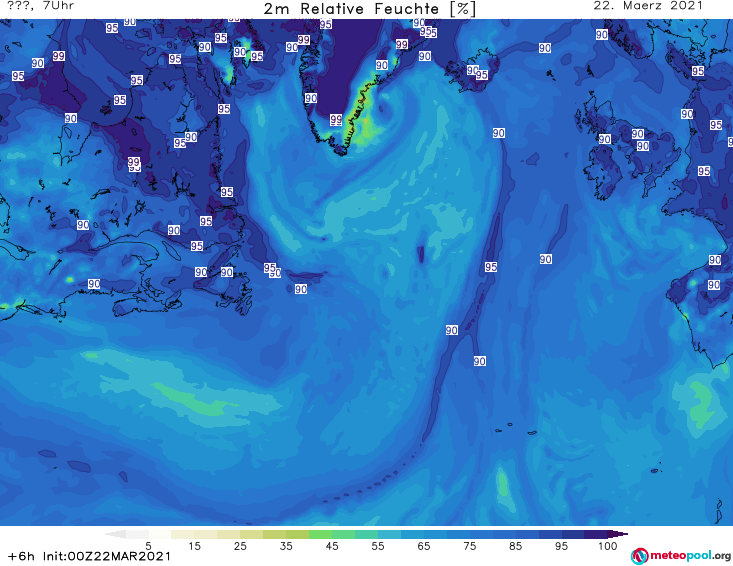Click the '75' label on colorbar
The height and width of the screenshot is (566, 733).
coord(469,546)
